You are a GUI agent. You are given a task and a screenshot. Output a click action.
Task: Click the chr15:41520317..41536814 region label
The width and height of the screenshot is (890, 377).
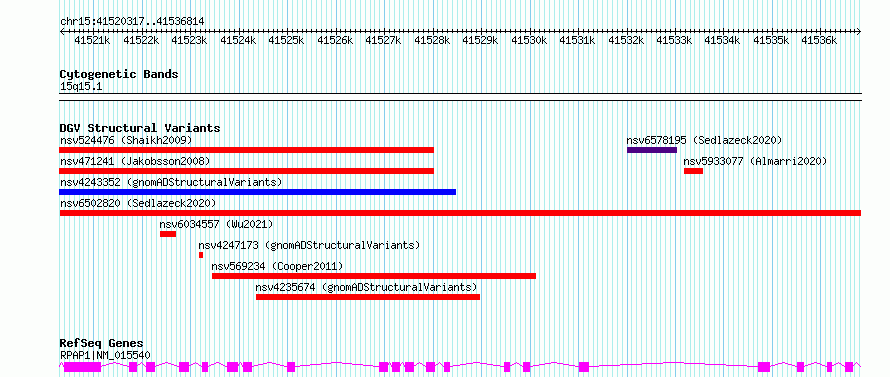click(132, 22)
